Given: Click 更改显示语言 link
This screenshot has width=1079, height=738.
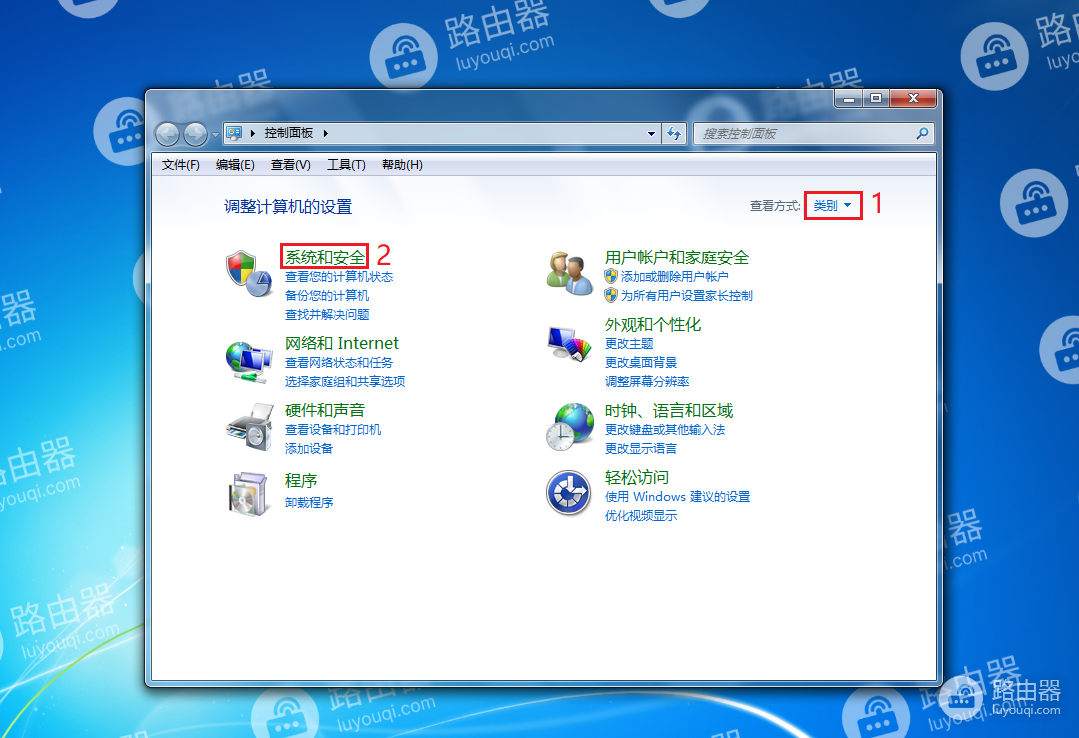Looking at the screenshot, I should [641, 449].
